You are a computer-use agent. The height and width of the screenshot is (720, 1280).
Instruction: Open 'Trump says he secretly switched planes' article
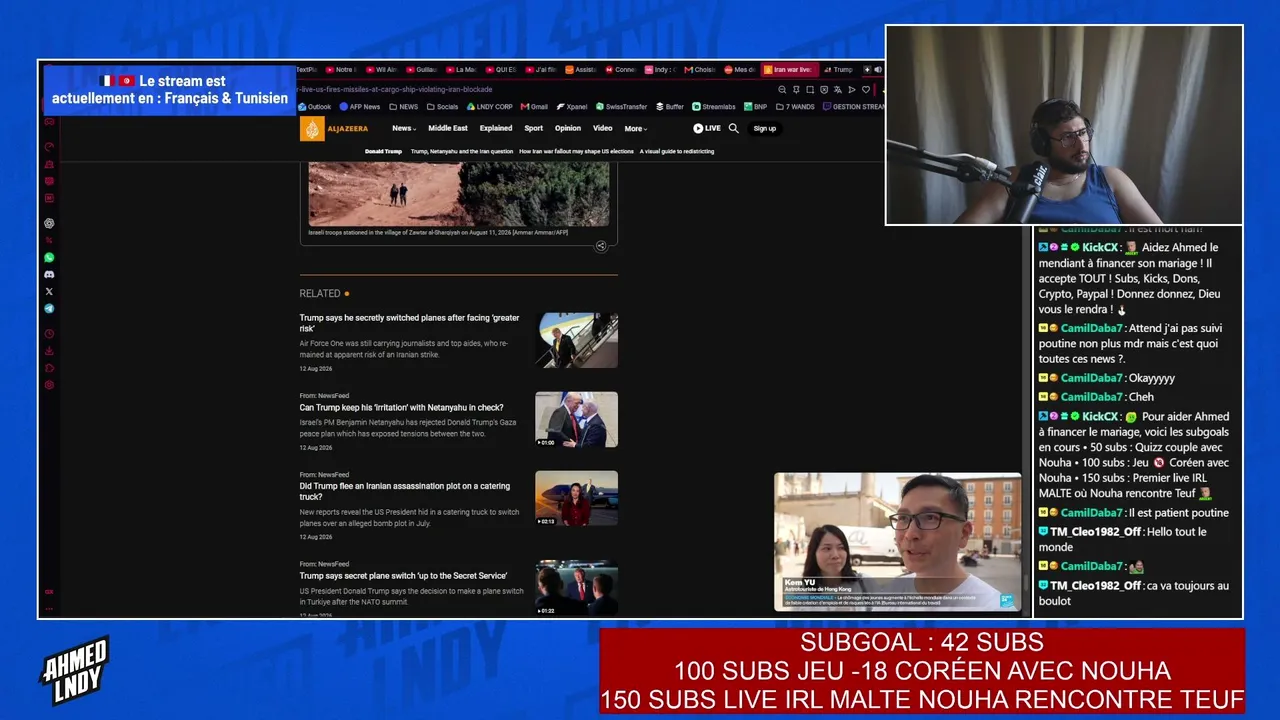pyautogui.click(x=410, y=323)
